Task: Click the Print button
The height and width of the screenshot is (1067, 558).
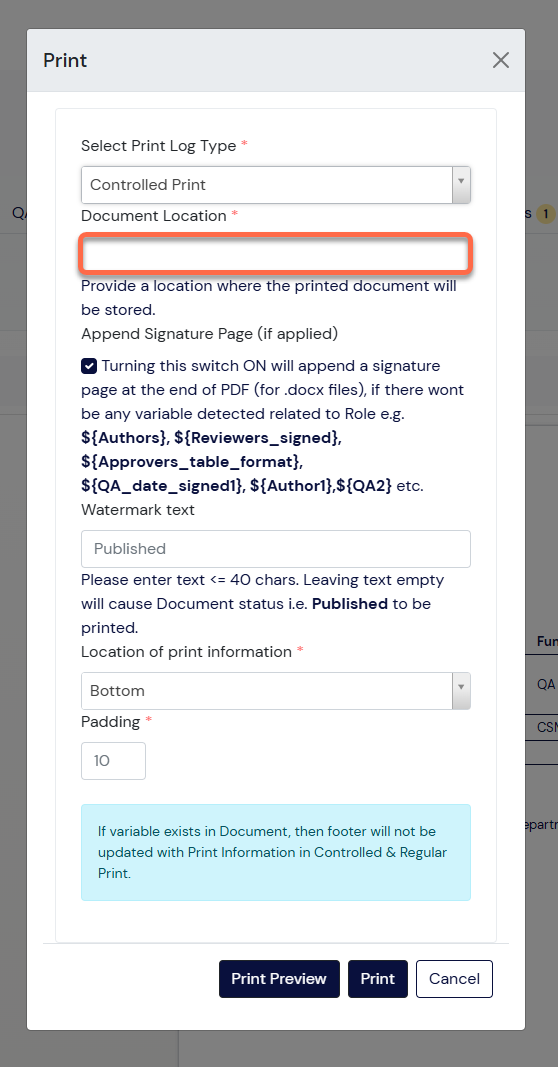Action: coord(378,979)
